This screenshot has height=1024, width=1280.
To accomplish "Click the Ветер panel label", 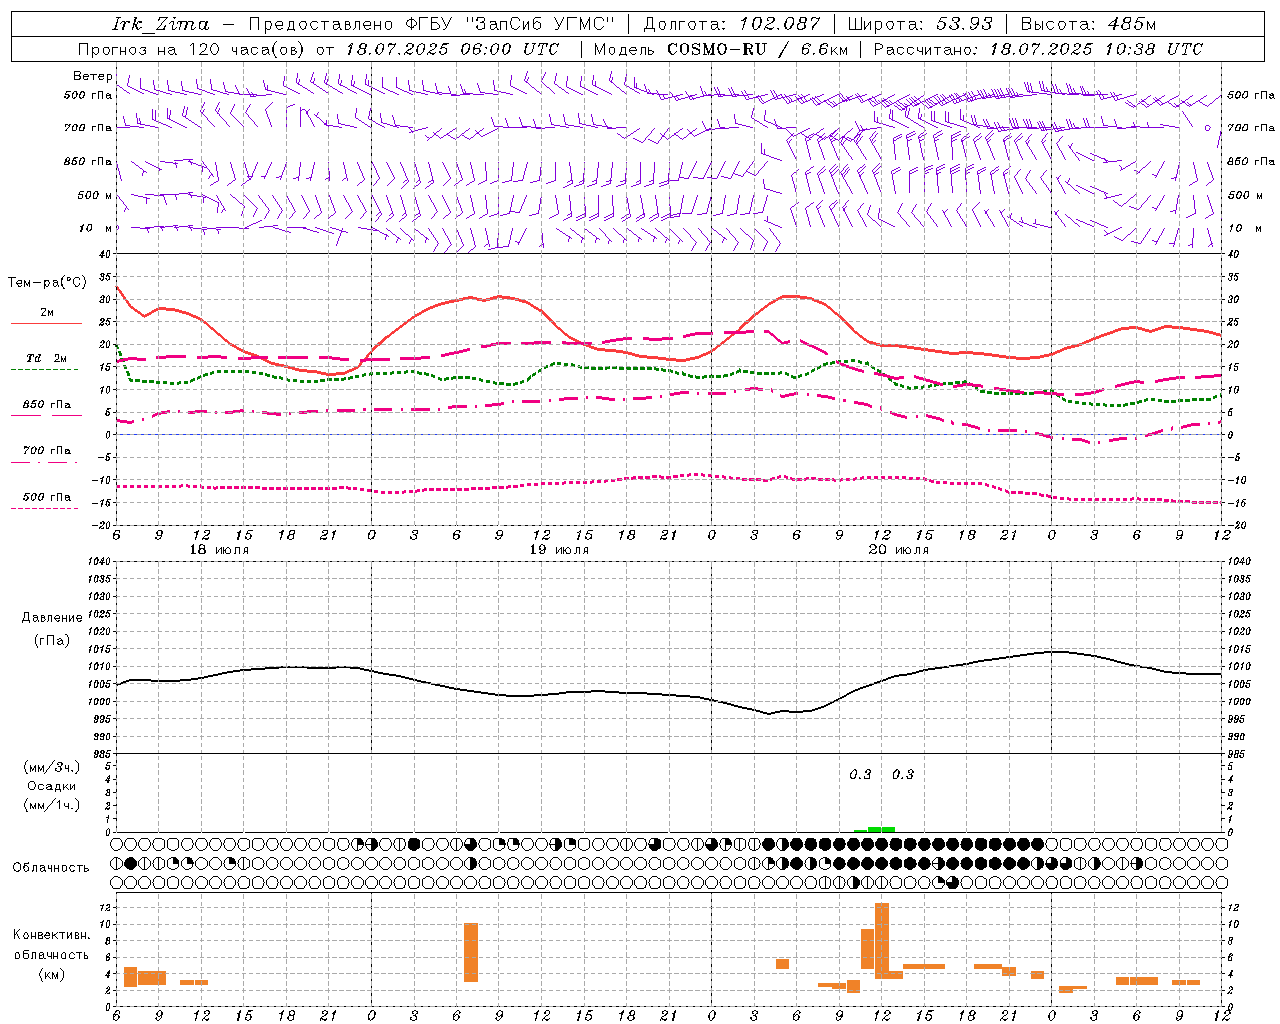I will (x=93, y=76).
